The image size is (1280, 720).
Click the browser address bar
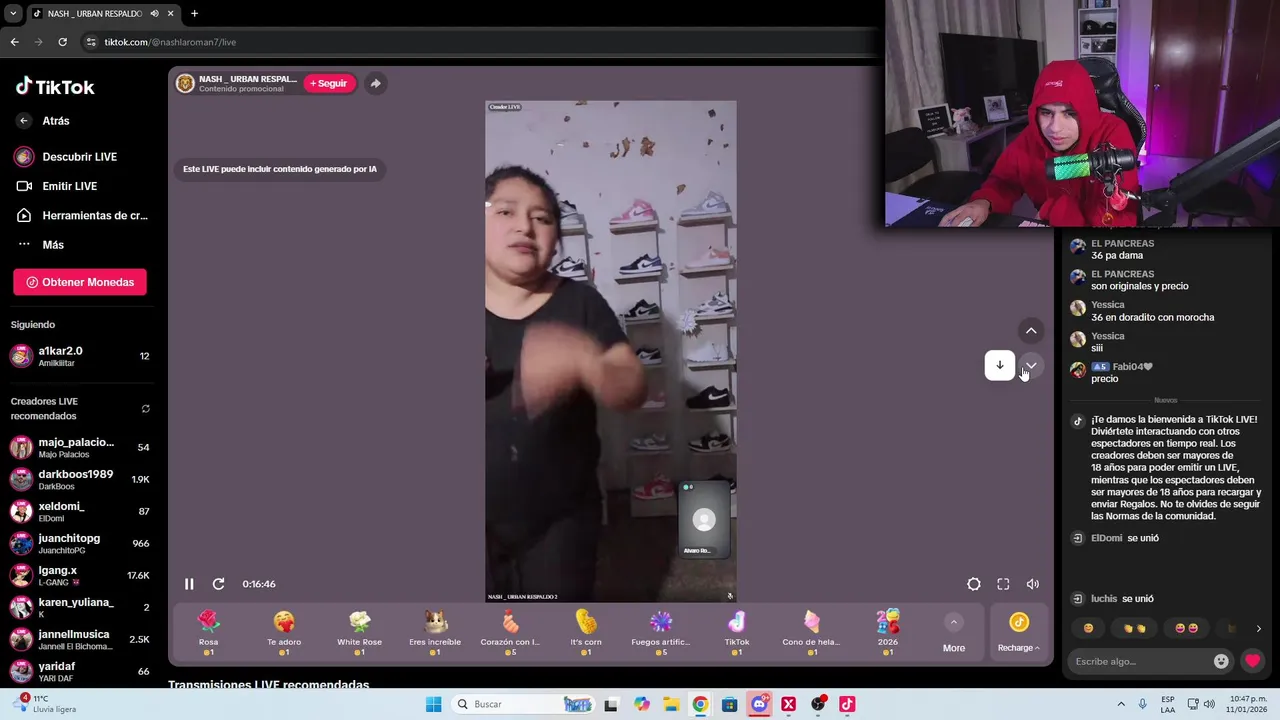pyautogui.click(x=480, y=42)
